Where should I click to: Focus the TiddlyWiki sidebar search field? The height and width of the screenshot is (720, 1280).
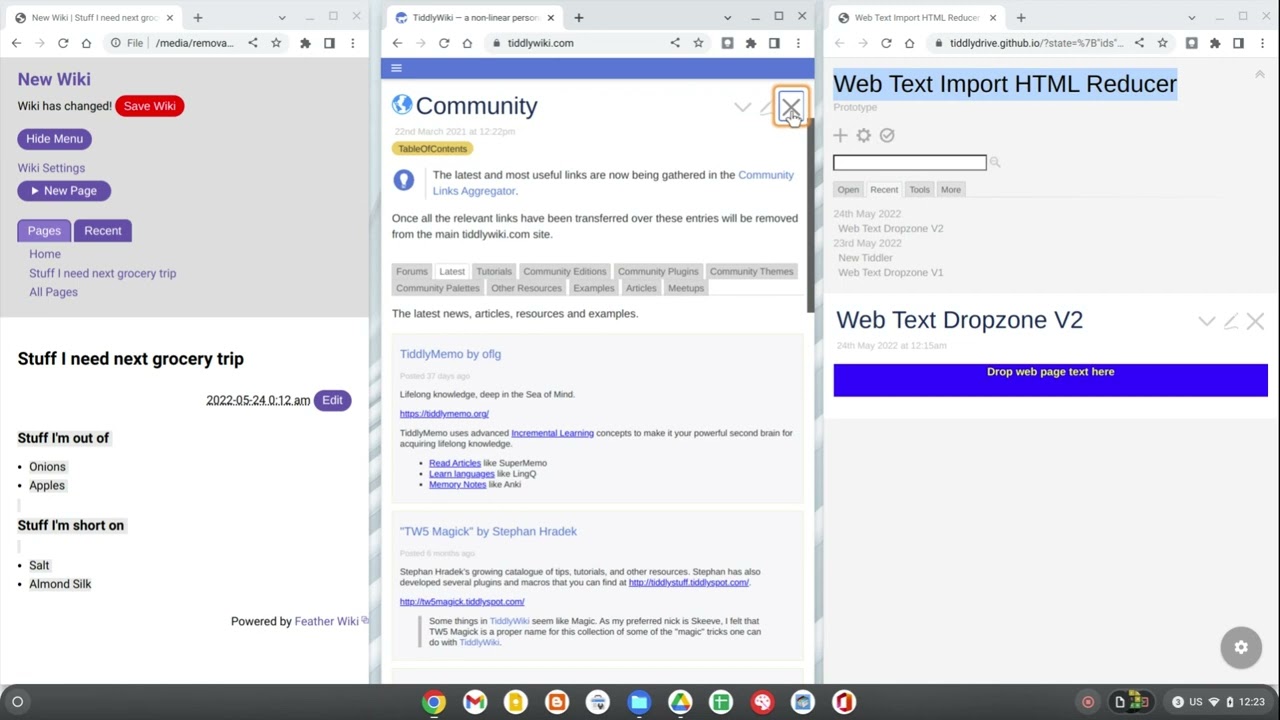tap(910, 162)
